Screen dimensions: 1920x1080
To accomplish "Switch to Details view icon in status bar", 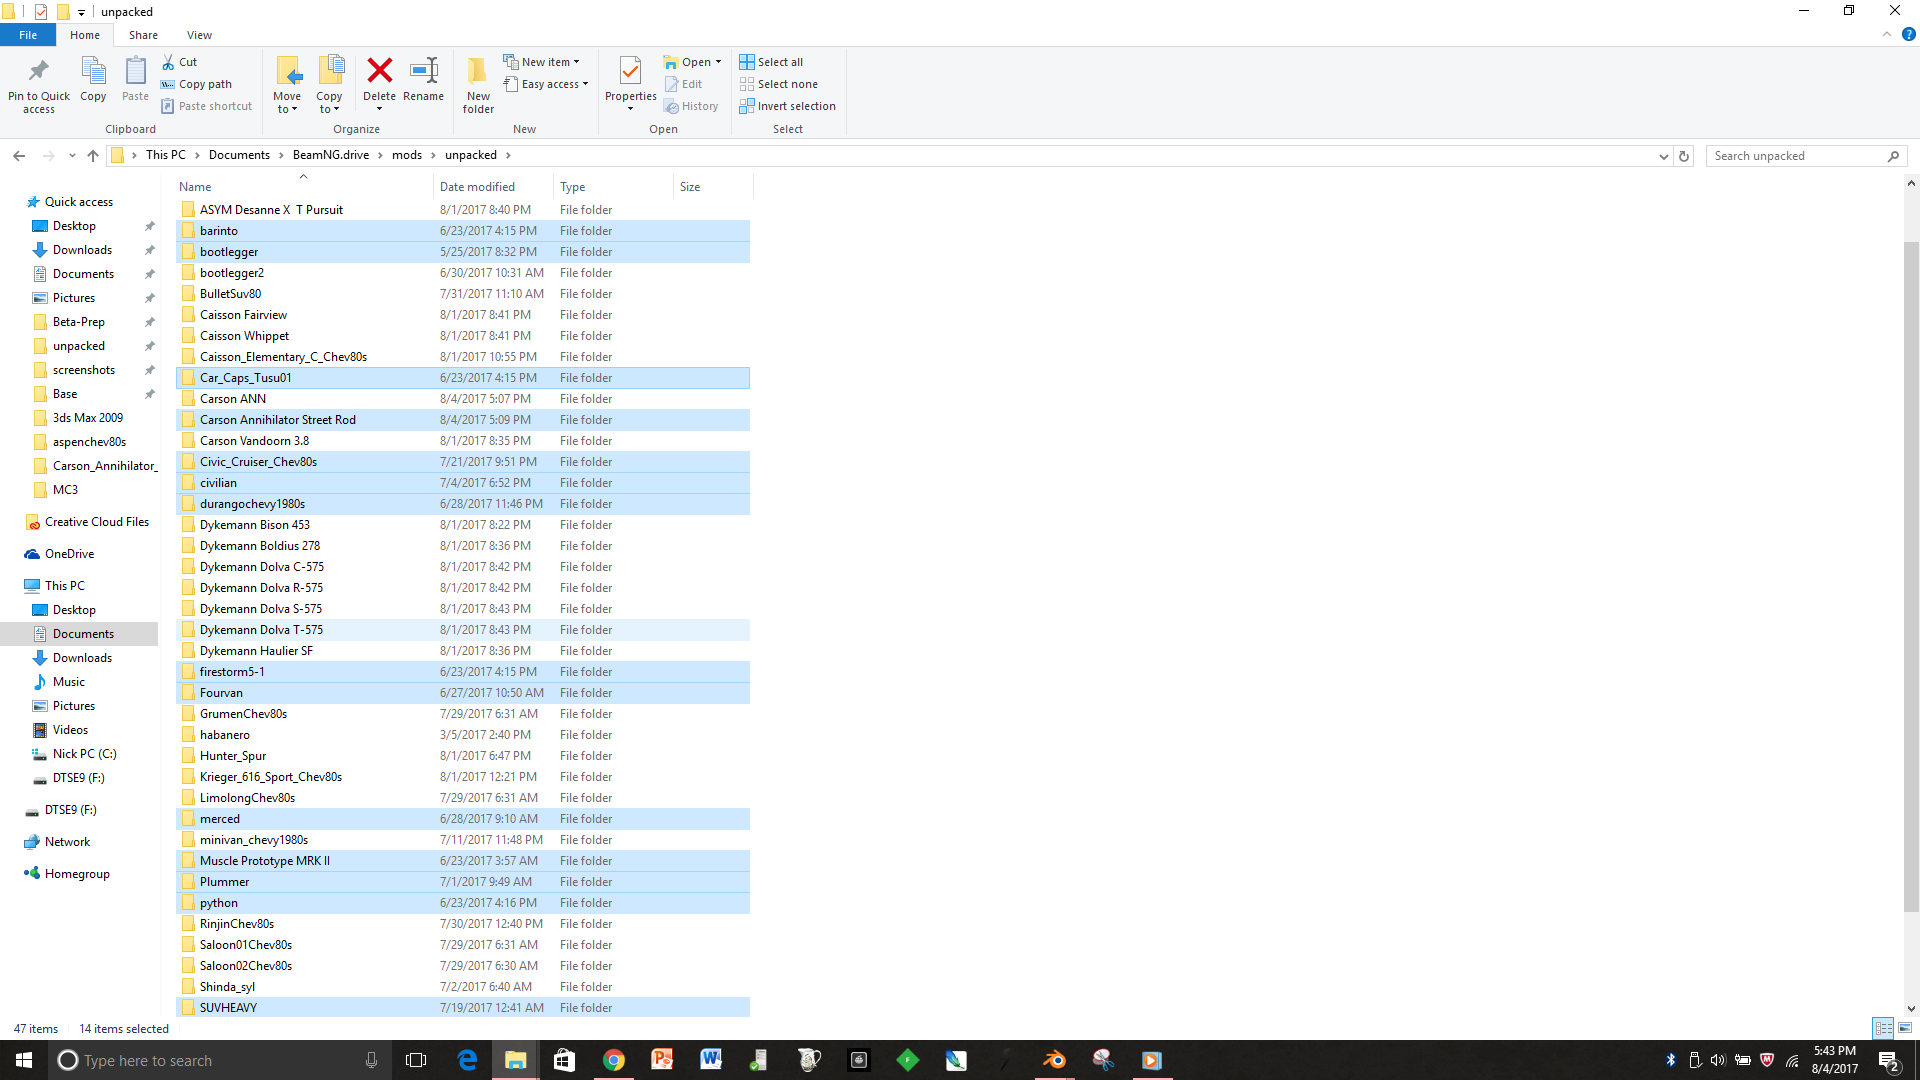I will point(1883,1028).
